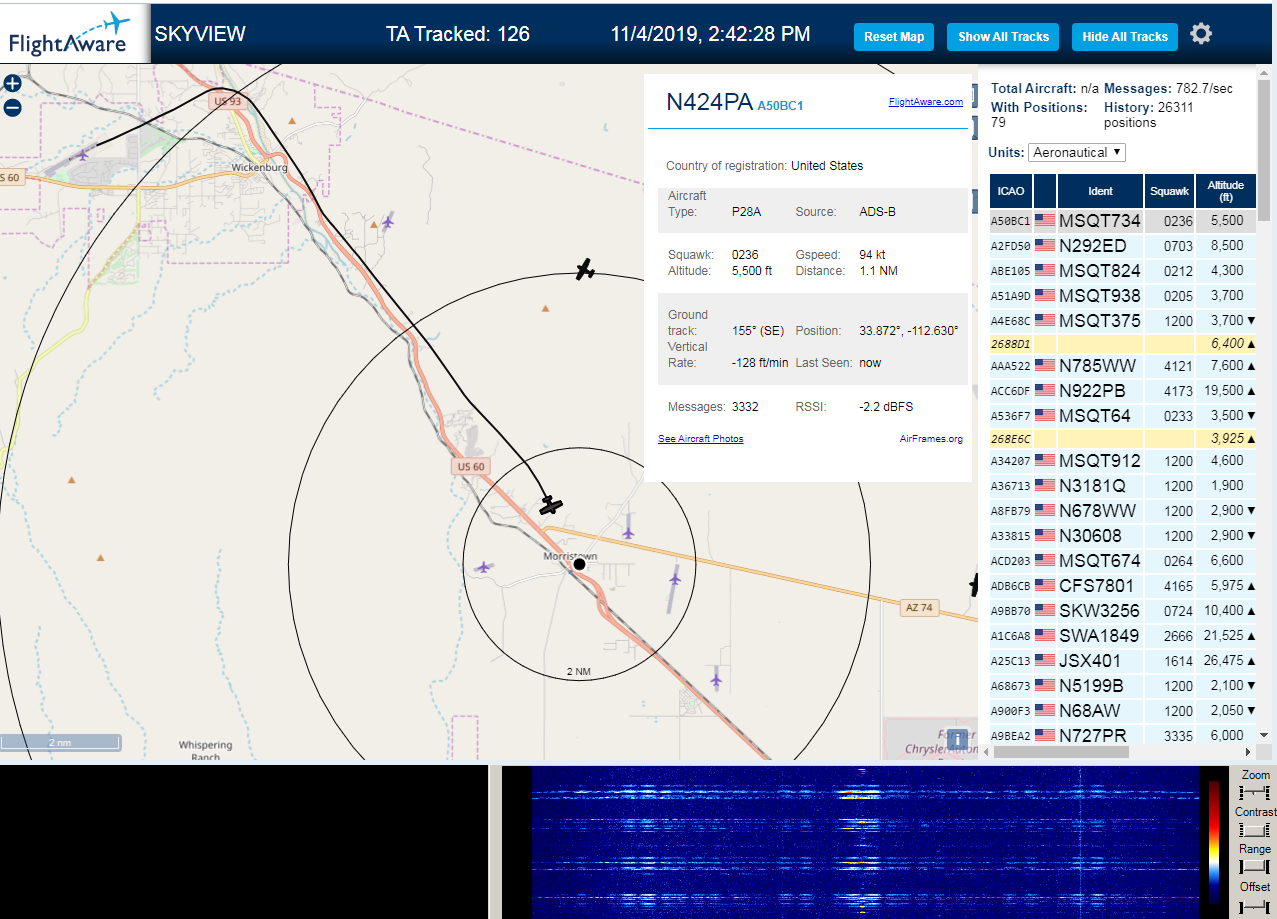Click Reset Map button
This screenshot has height=919, width=1277.
[894, 37]
